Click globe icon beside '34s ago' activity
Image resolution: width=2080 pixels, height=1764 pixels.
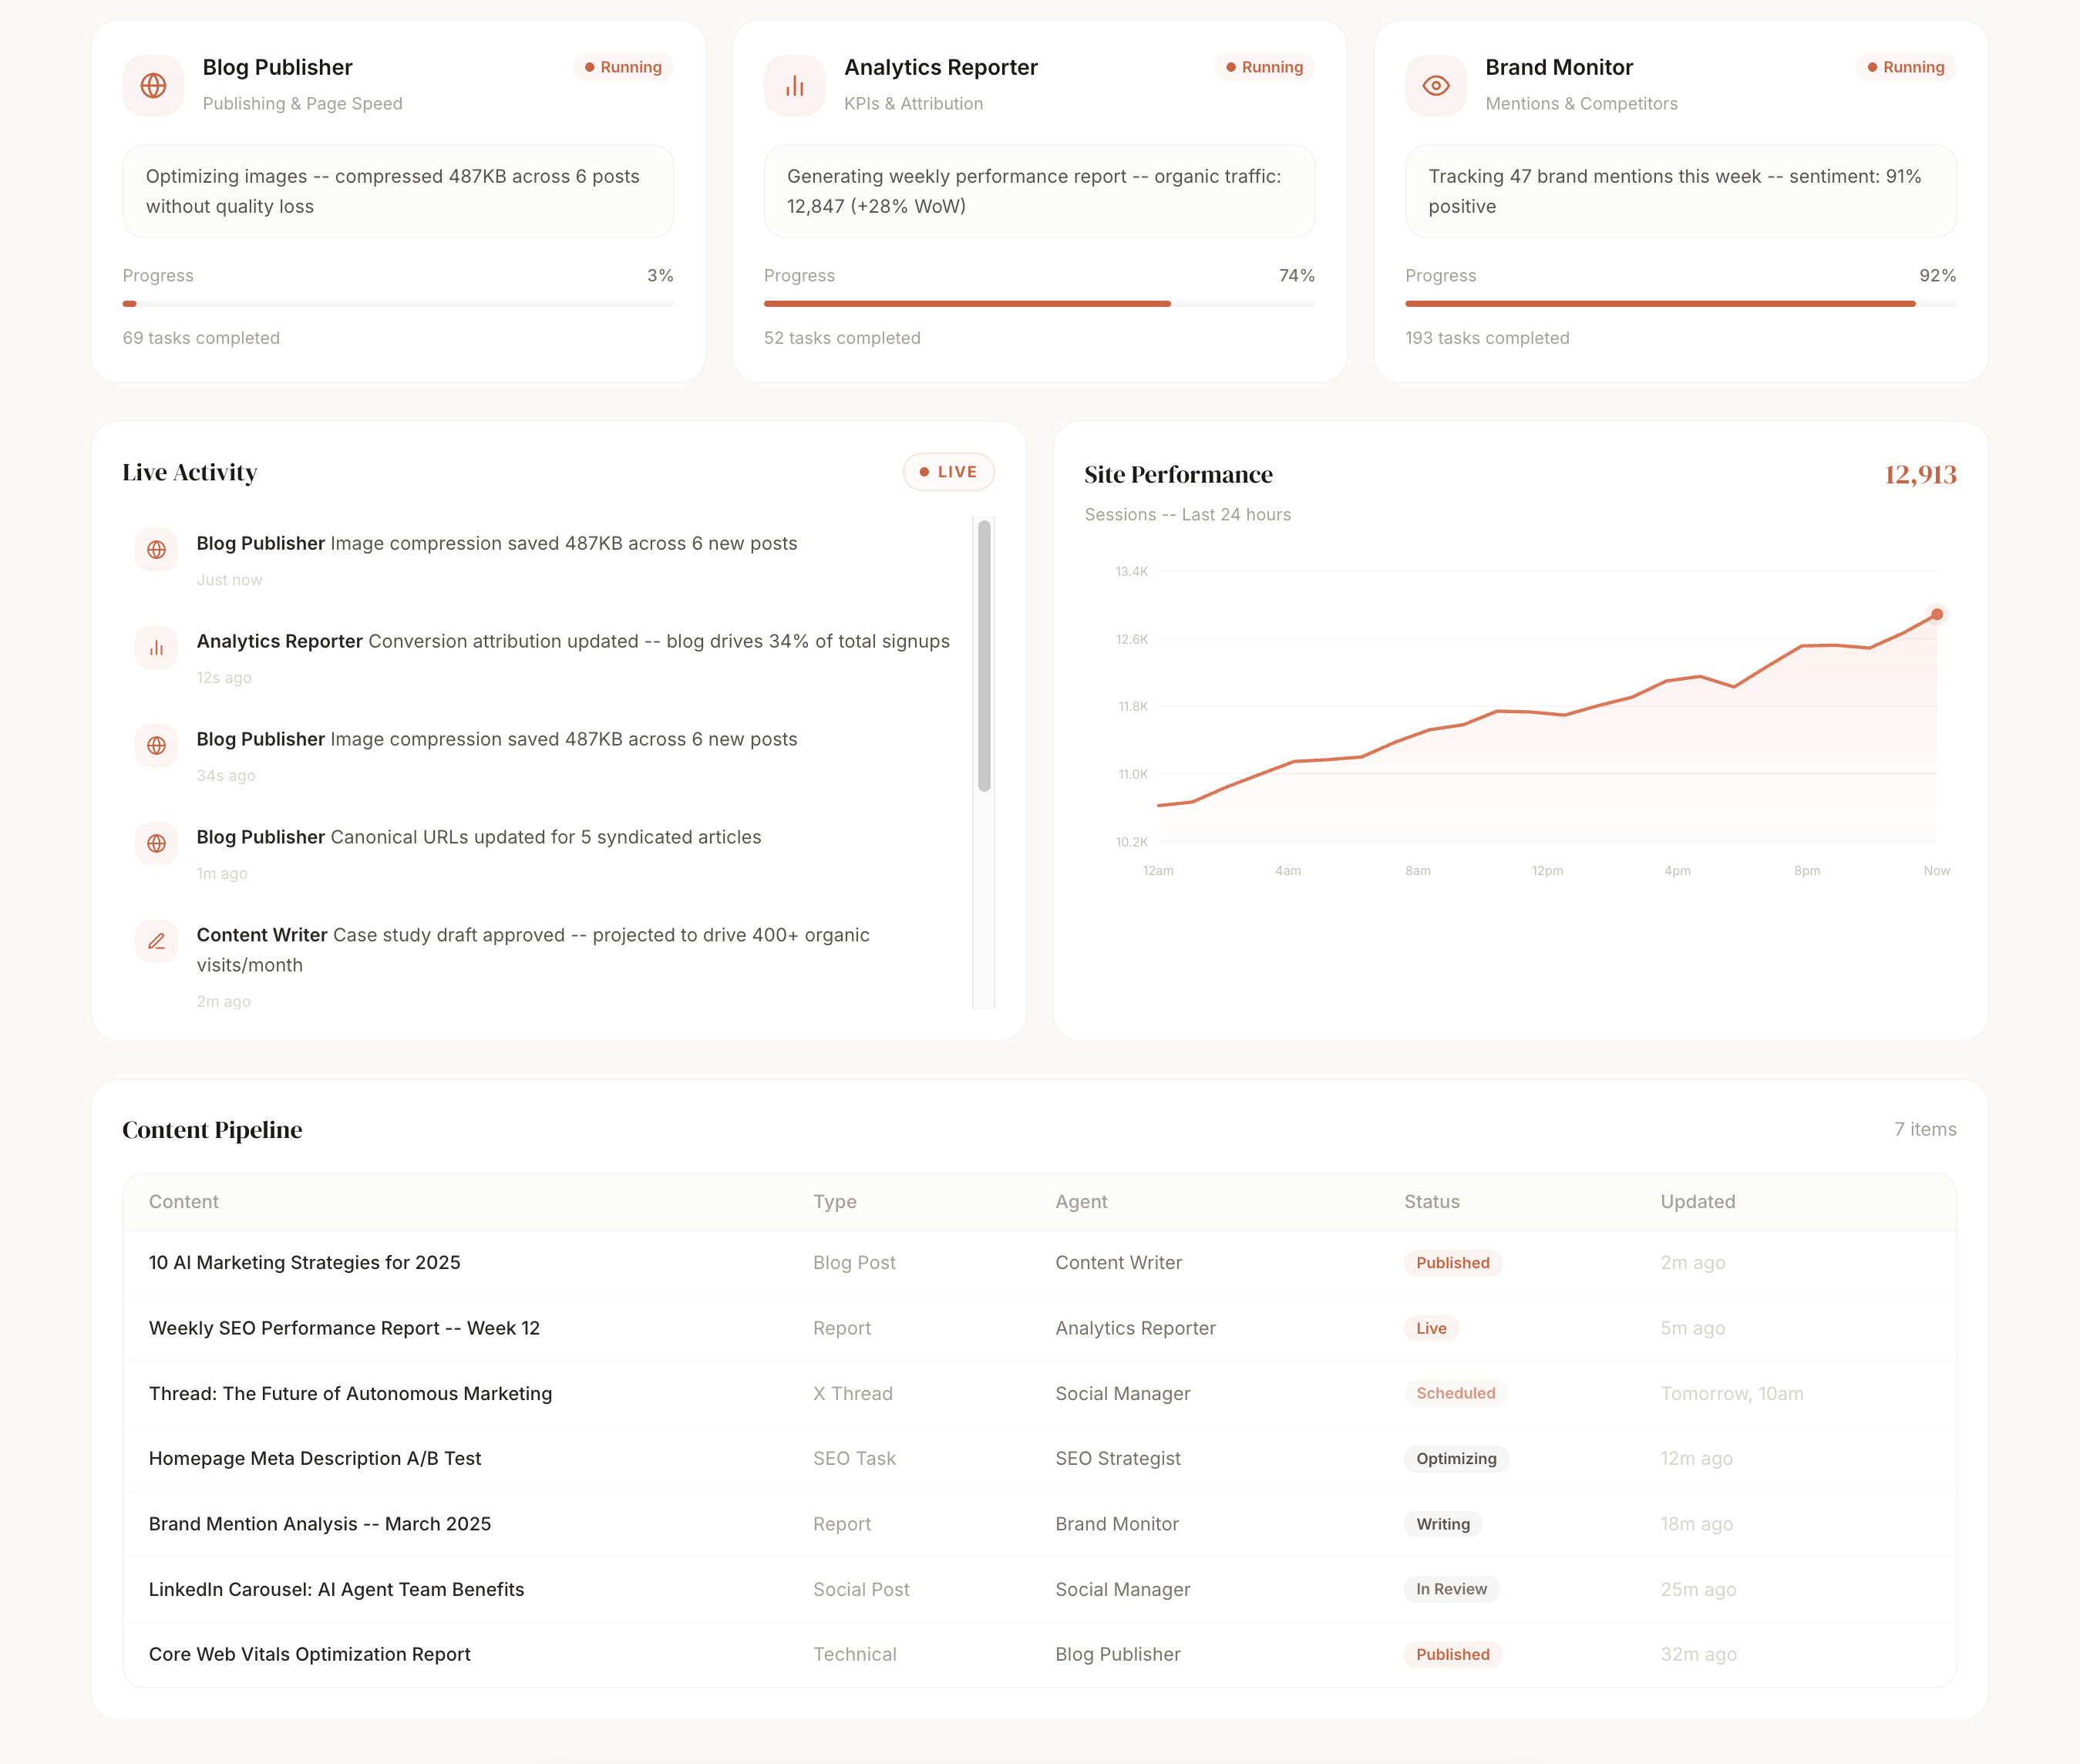pos(157,746)
